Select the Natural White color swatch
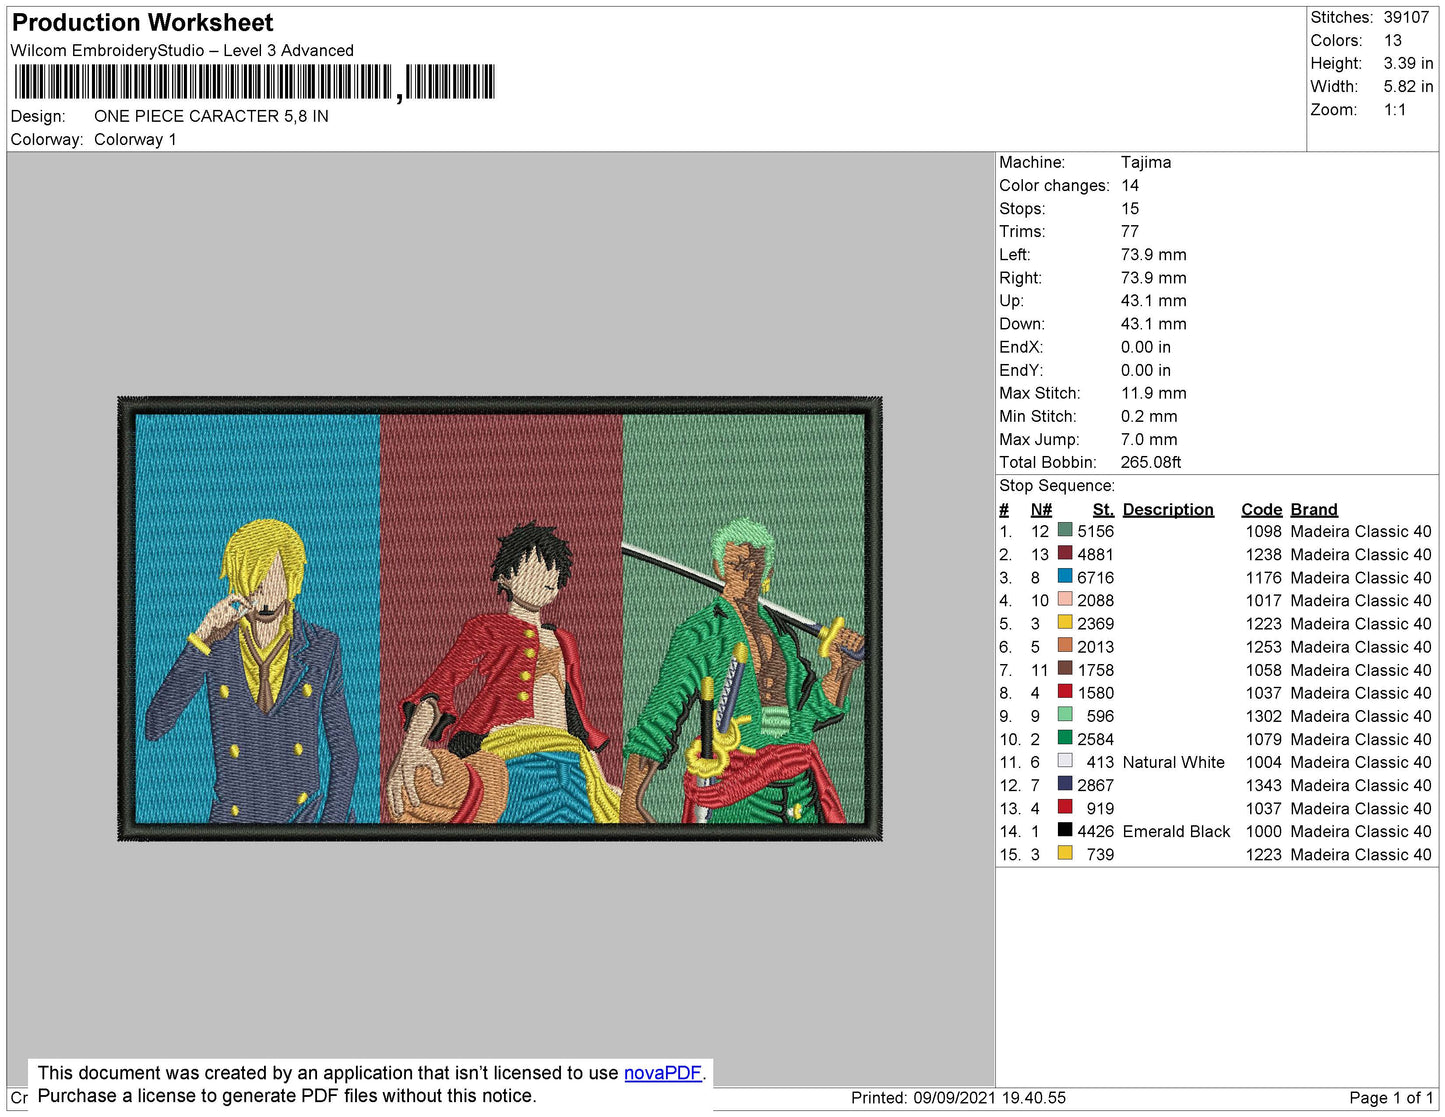This screenshot has width=1445, height=1117. pos(1065,761)
